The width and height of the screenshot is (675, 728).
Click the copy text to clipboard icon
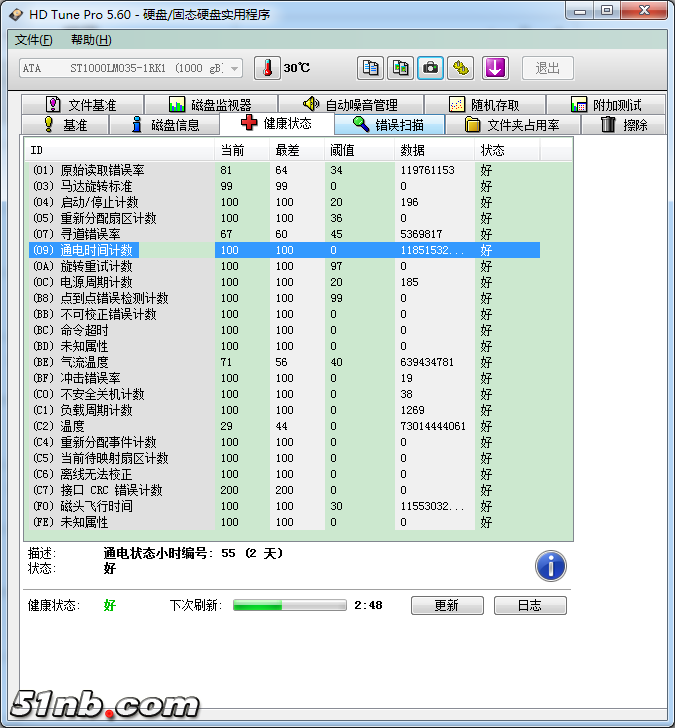click(x=371, y=68)
